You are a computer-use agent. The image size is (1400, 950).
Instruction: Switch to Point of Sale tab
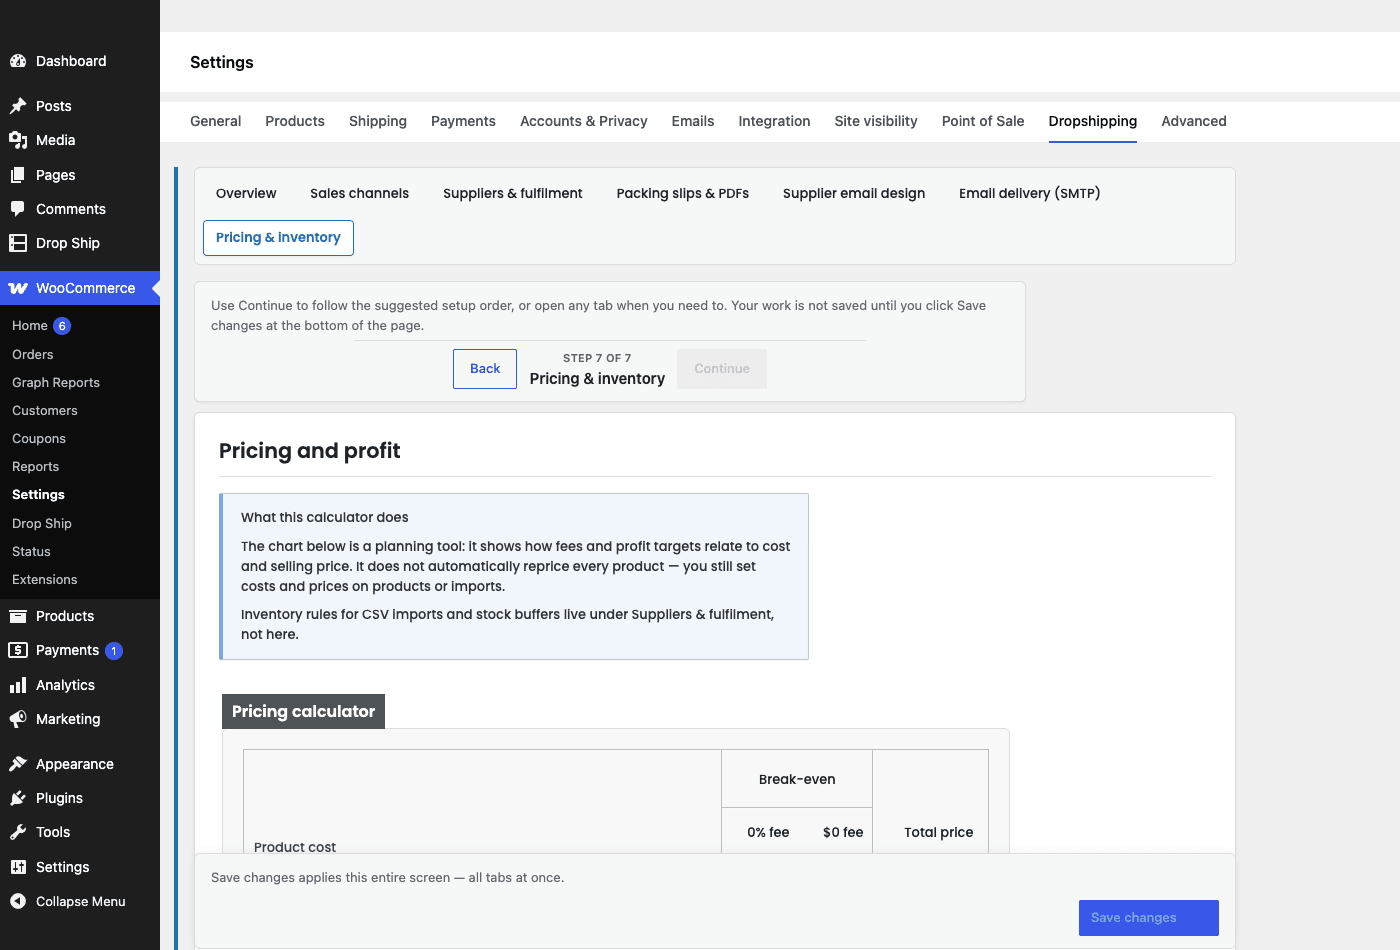click(x=983, y=121)
